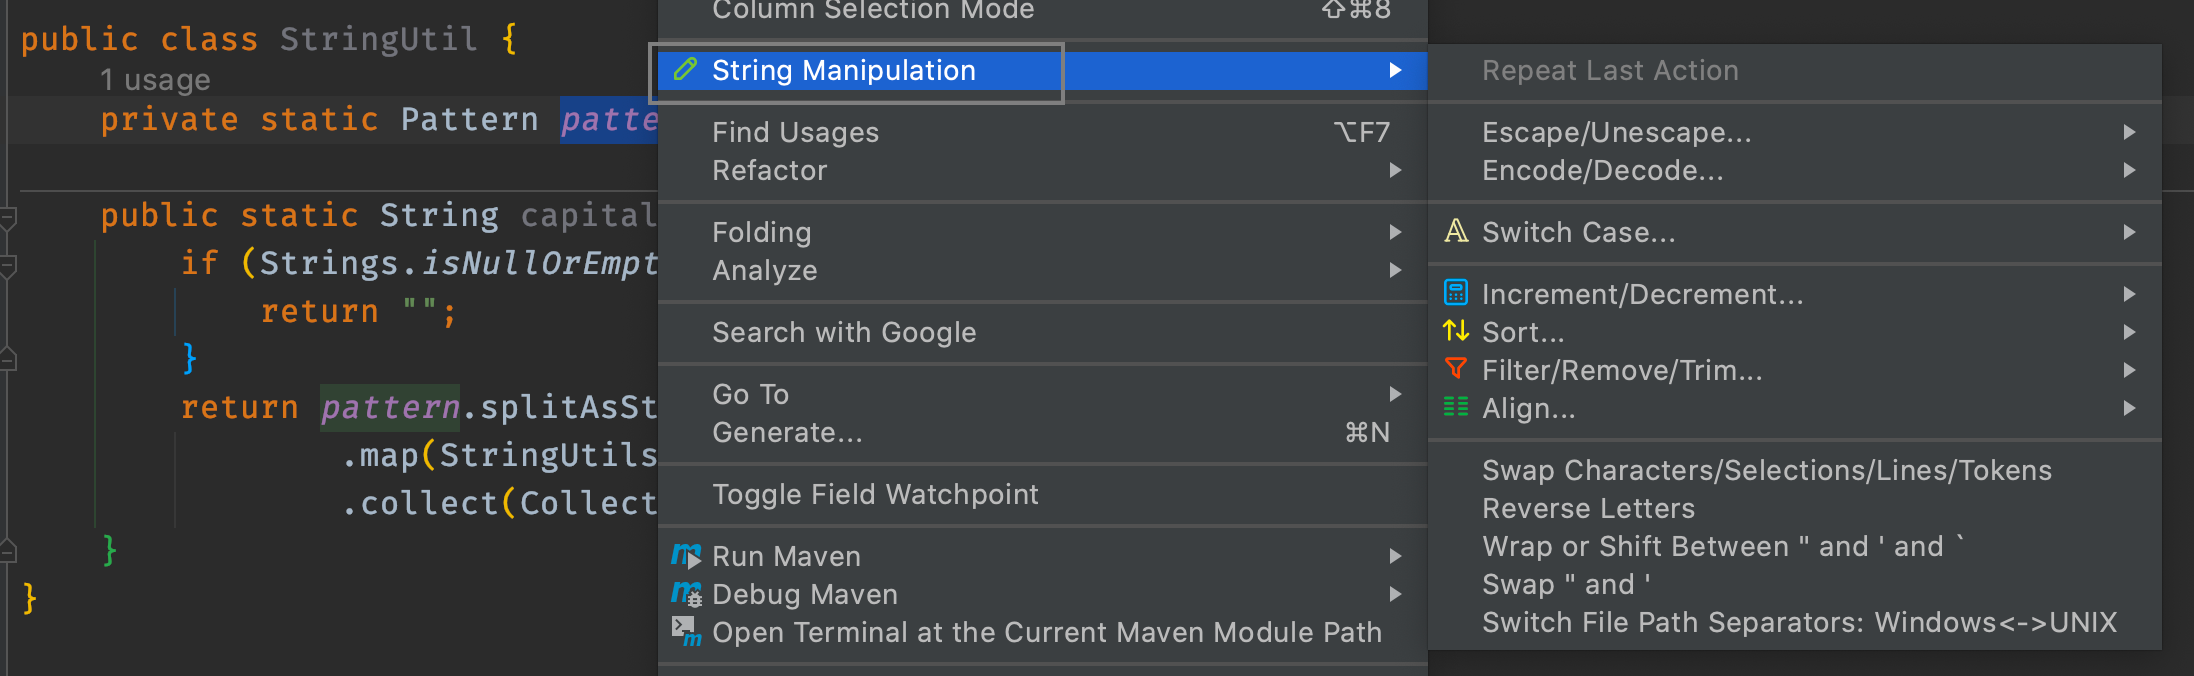Click the 1 usage hint above capitalize

(x=155, y=79)
